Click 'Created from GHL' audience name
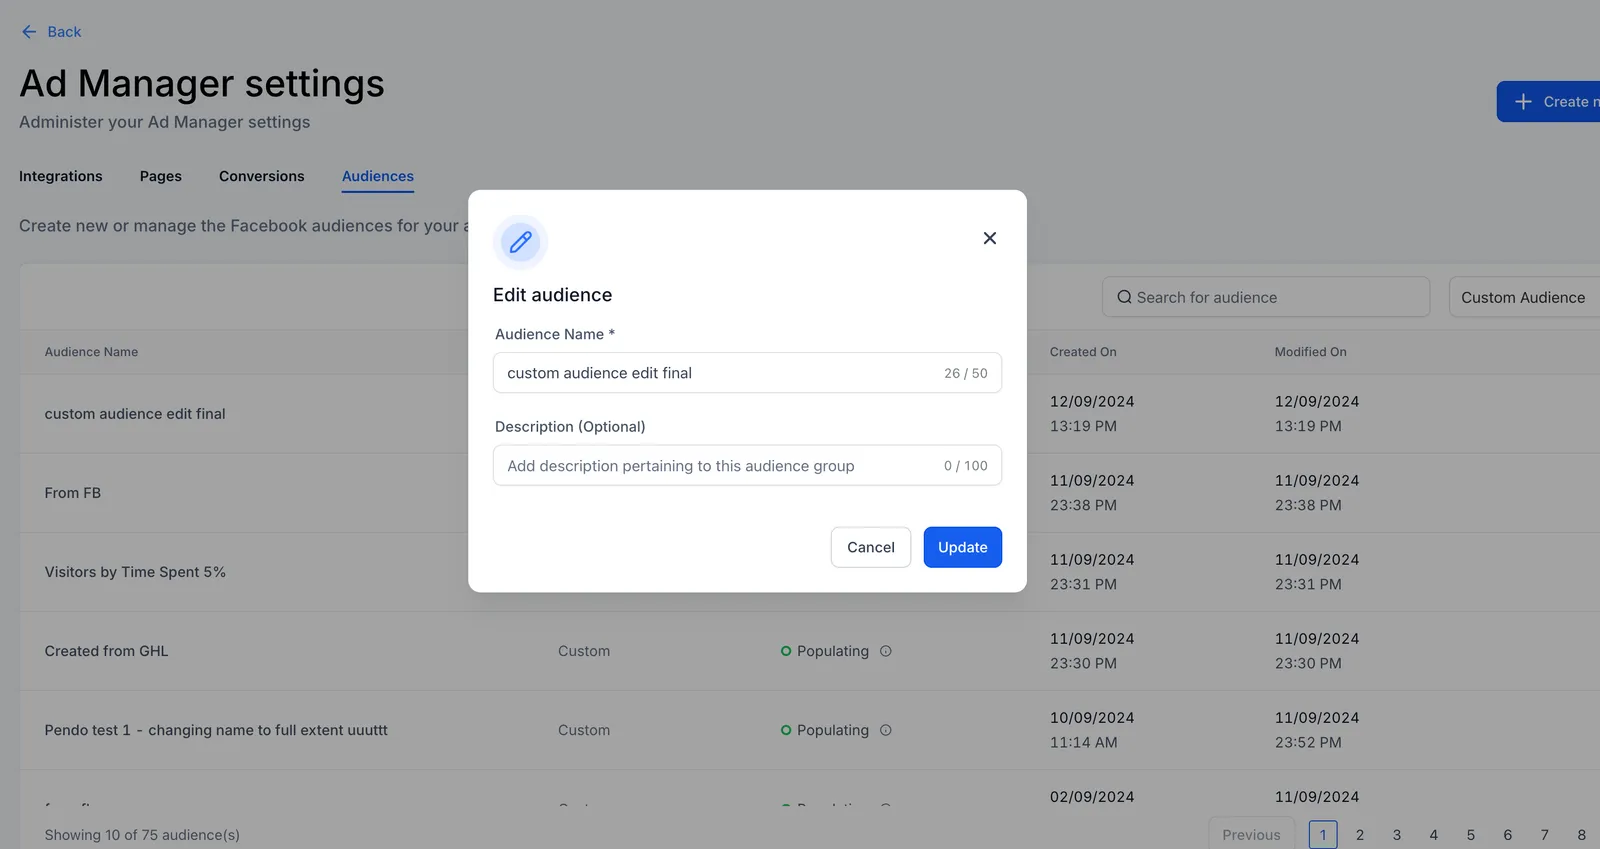 [106, 651]
